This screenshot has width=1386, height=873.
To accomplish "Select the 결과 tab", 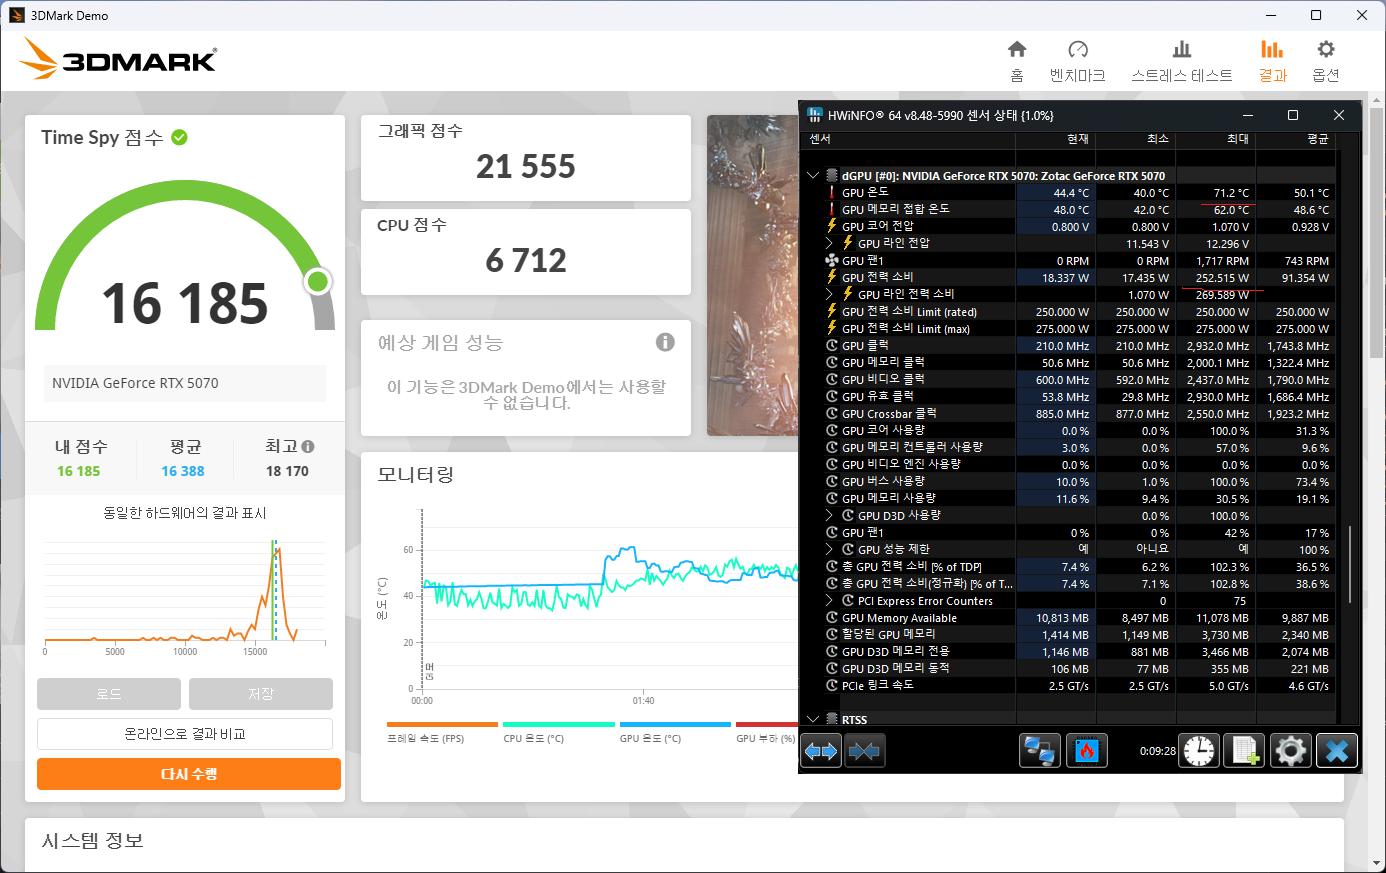I will pyautogui.click(x=1272, y=61).
